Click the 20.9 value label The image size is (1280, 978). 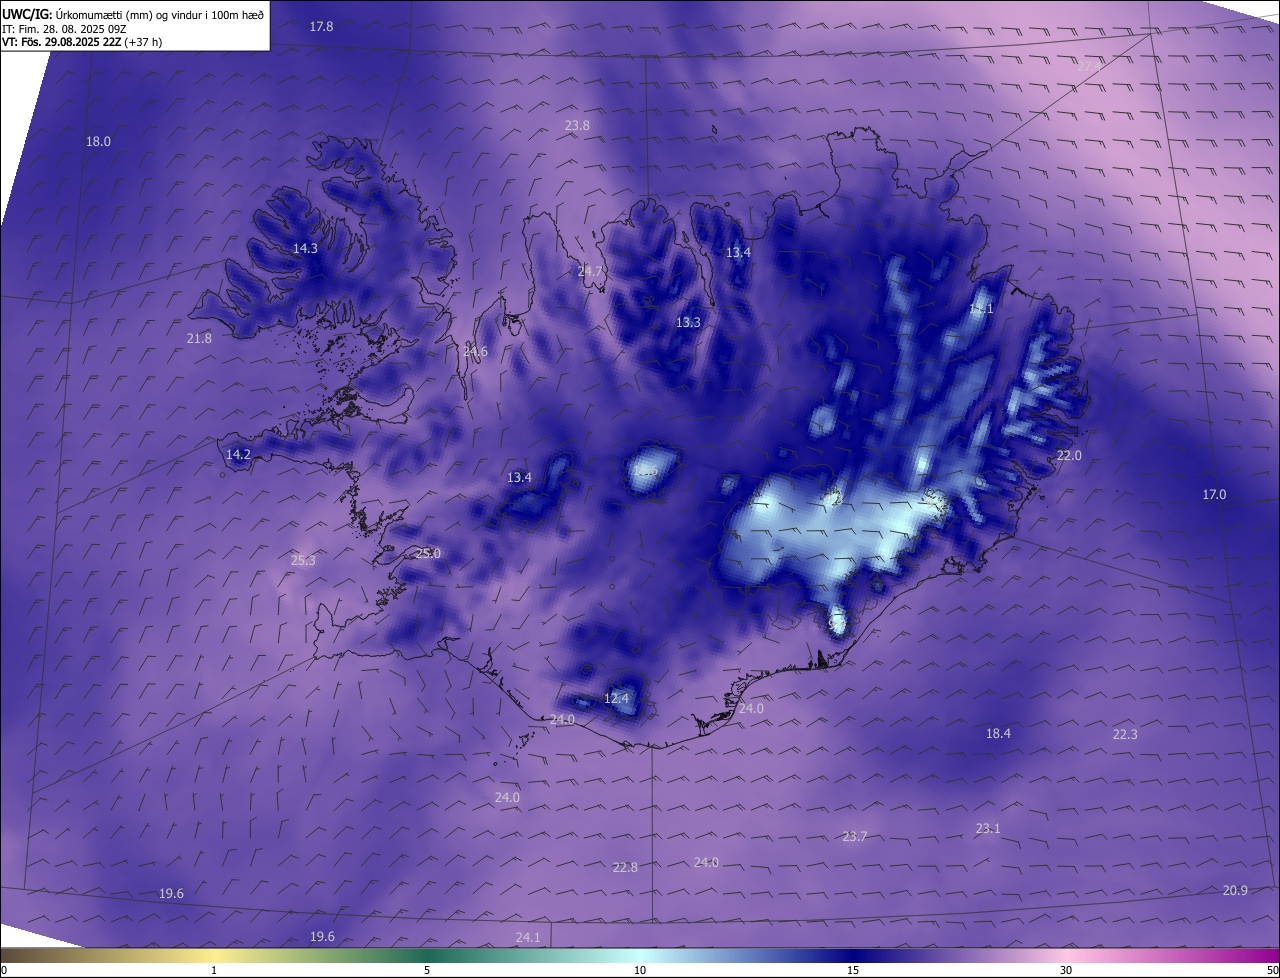[x=1235, y=891]
